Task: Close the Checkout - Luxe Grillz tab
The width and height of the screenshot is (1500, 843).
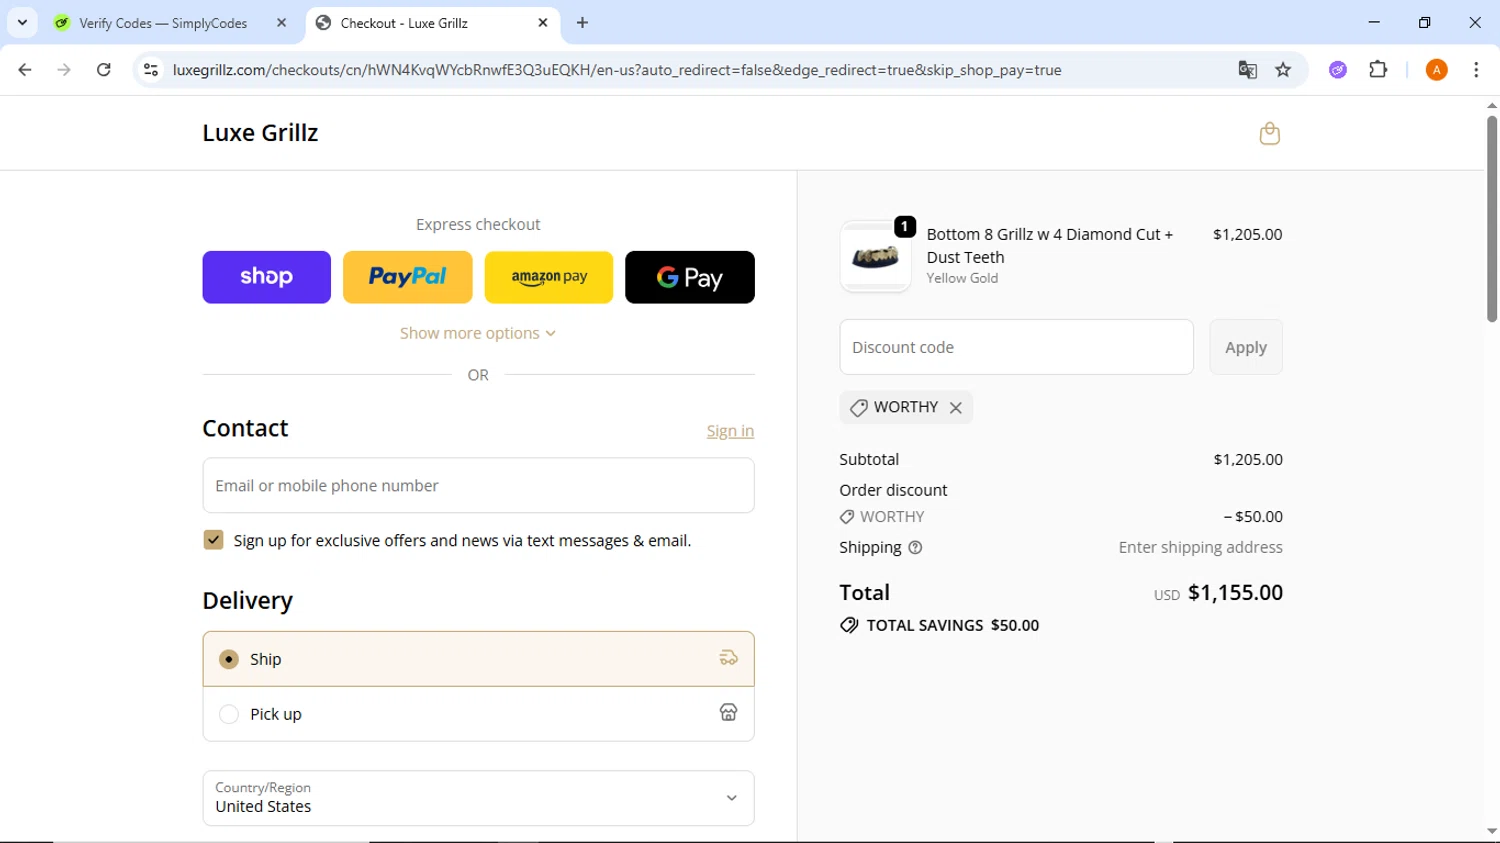Action: [x=543, y=22]
